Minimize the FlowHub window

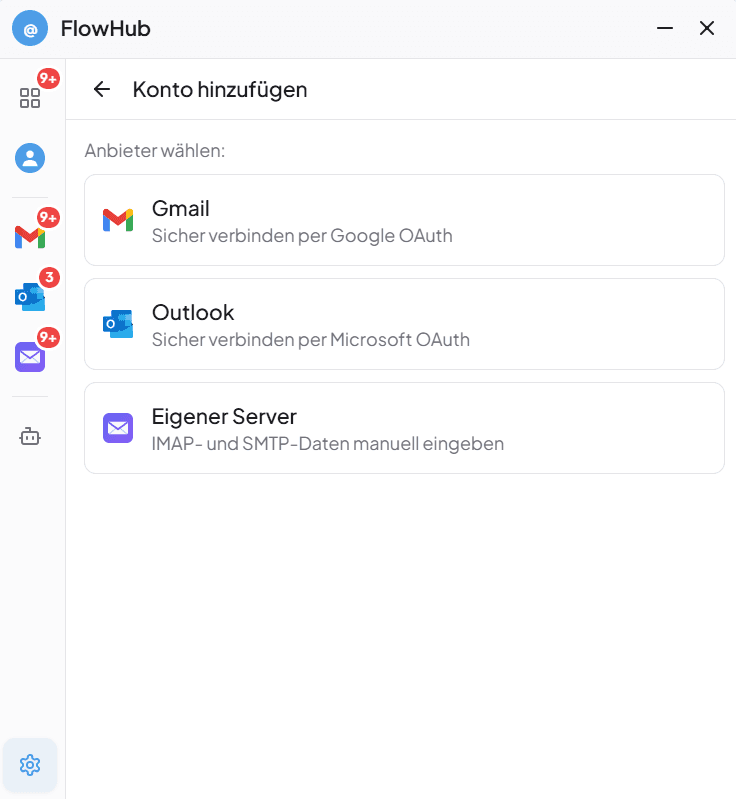tap(665, 29)
